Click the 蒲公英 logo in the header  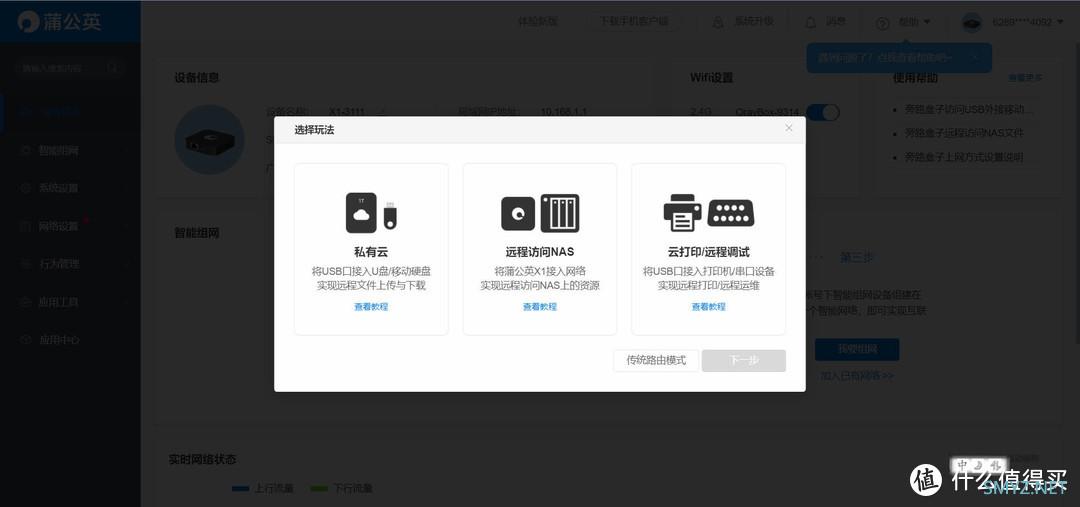click(59, 21)
